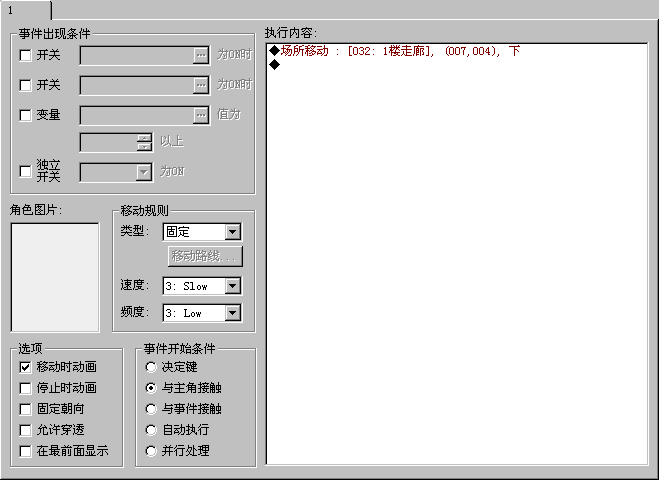Open the 速度 speed dropdown
The width and height of the screenshot is (659, 480).
pyautogui.click(x=232, y=286)
